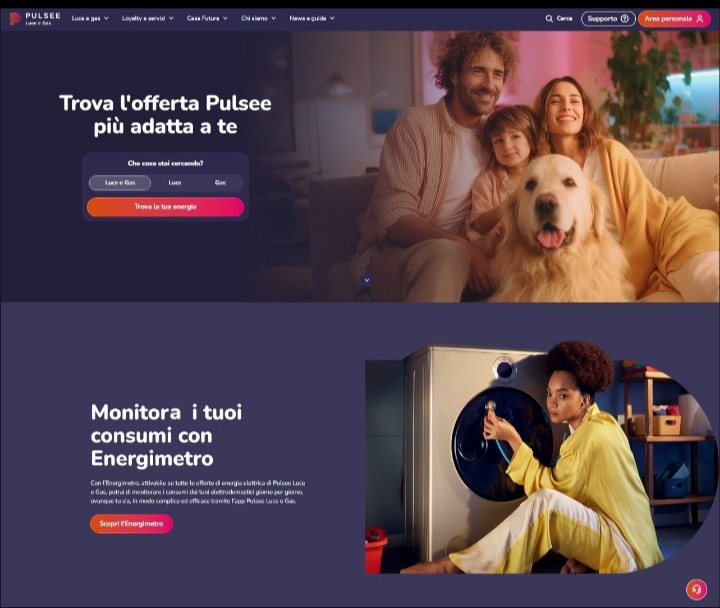
Task: Go to Area personale
Action: tap(674, 18)
